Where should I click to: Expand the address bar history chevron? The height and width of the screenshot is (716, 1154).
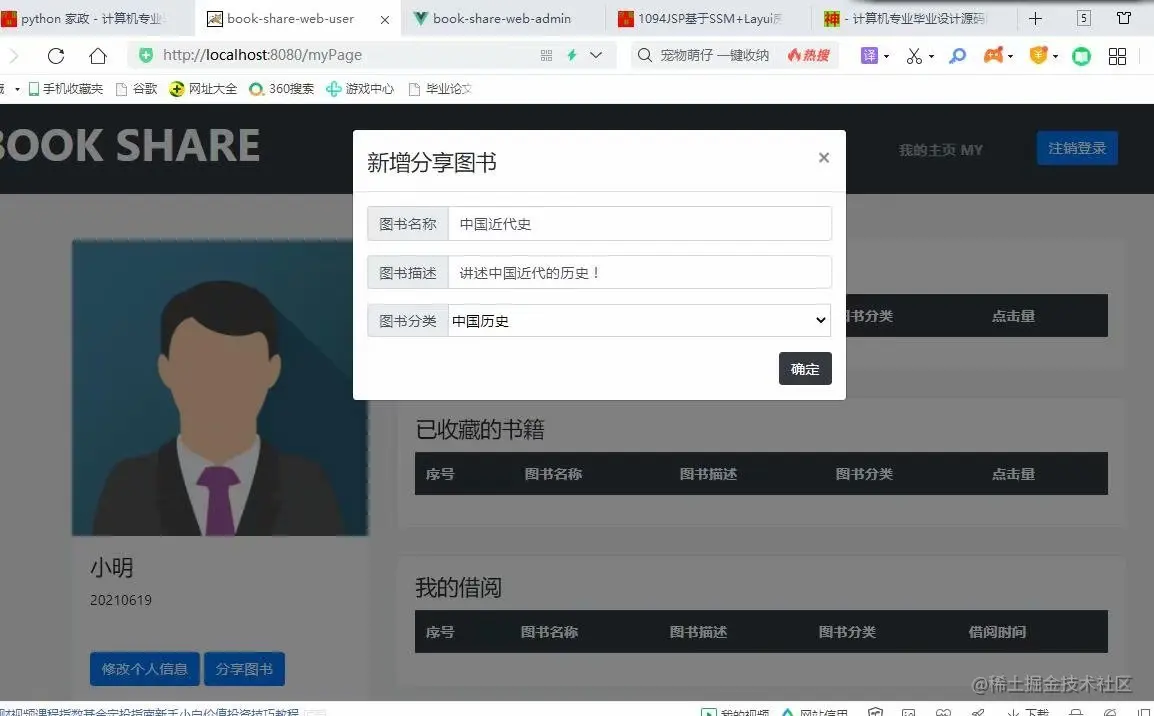(x=596, y=55)
